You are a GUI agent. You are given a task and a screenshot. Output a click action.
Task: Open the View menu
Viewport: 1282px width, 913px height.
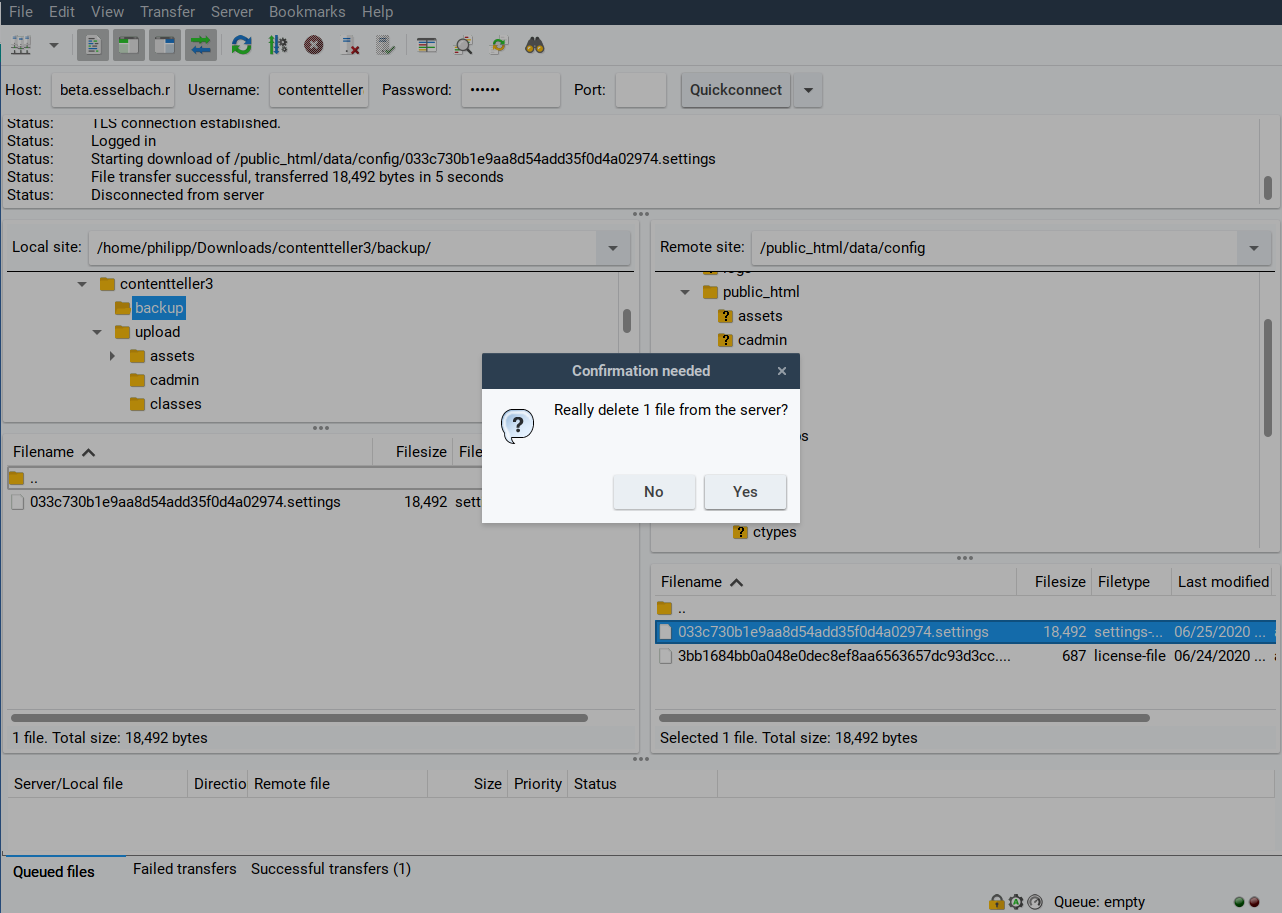(x=108, y=12)
